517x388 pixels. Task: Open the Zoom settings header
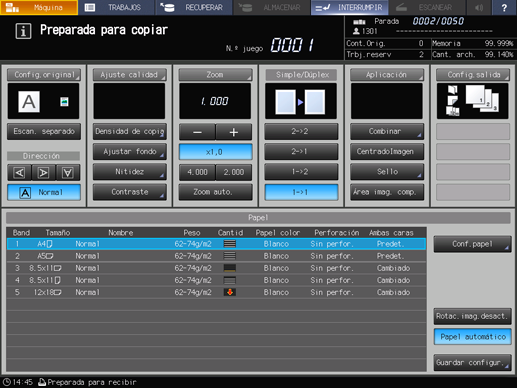(x=215, y=75)
